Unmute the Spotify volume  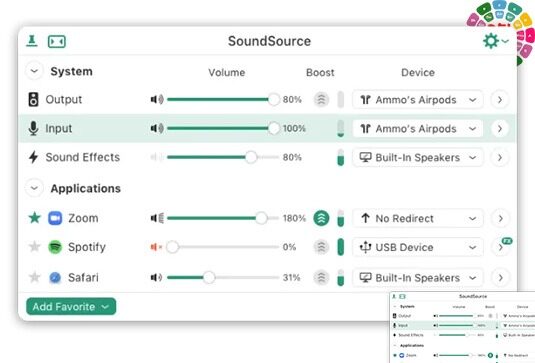click(x=156, y=247)
